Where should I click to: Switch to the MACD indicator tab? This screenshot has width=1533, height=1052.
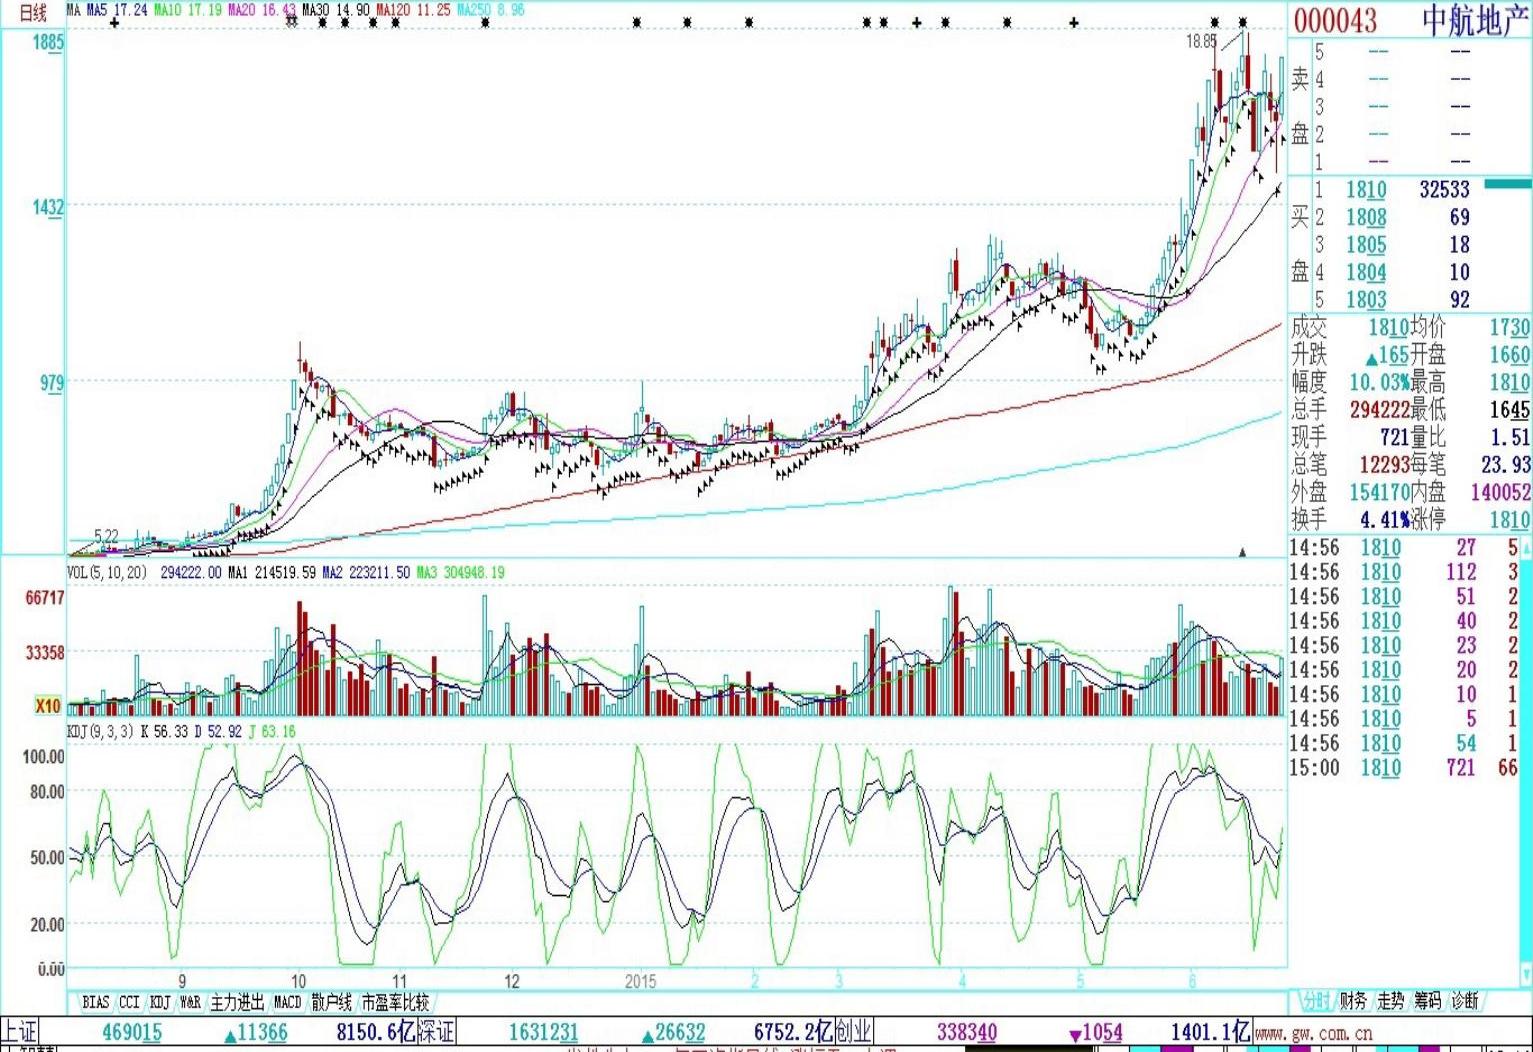287,1002
